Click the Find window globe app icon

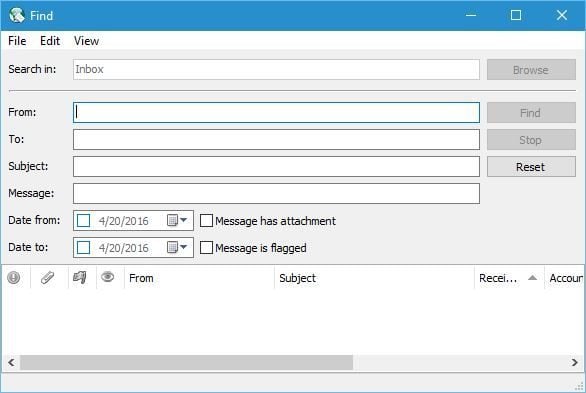(17, 15)
